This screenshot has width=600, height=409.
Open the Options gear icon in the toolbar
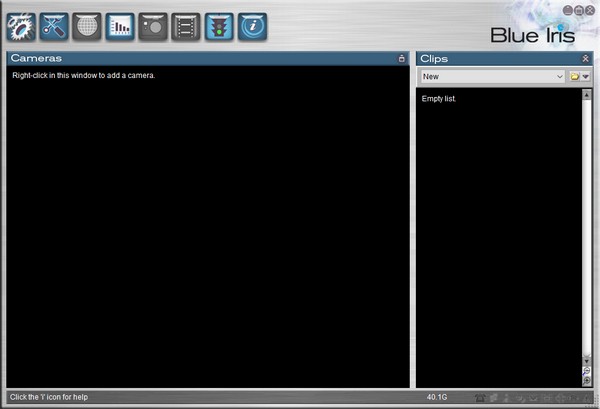point(21,26)
